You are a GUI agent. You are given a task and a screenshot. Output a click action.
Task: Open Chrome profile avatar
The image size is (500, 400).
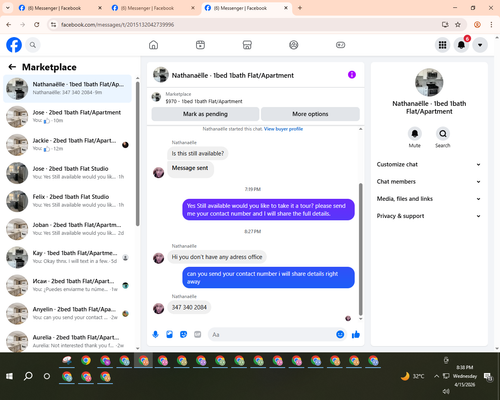[477, 25]
